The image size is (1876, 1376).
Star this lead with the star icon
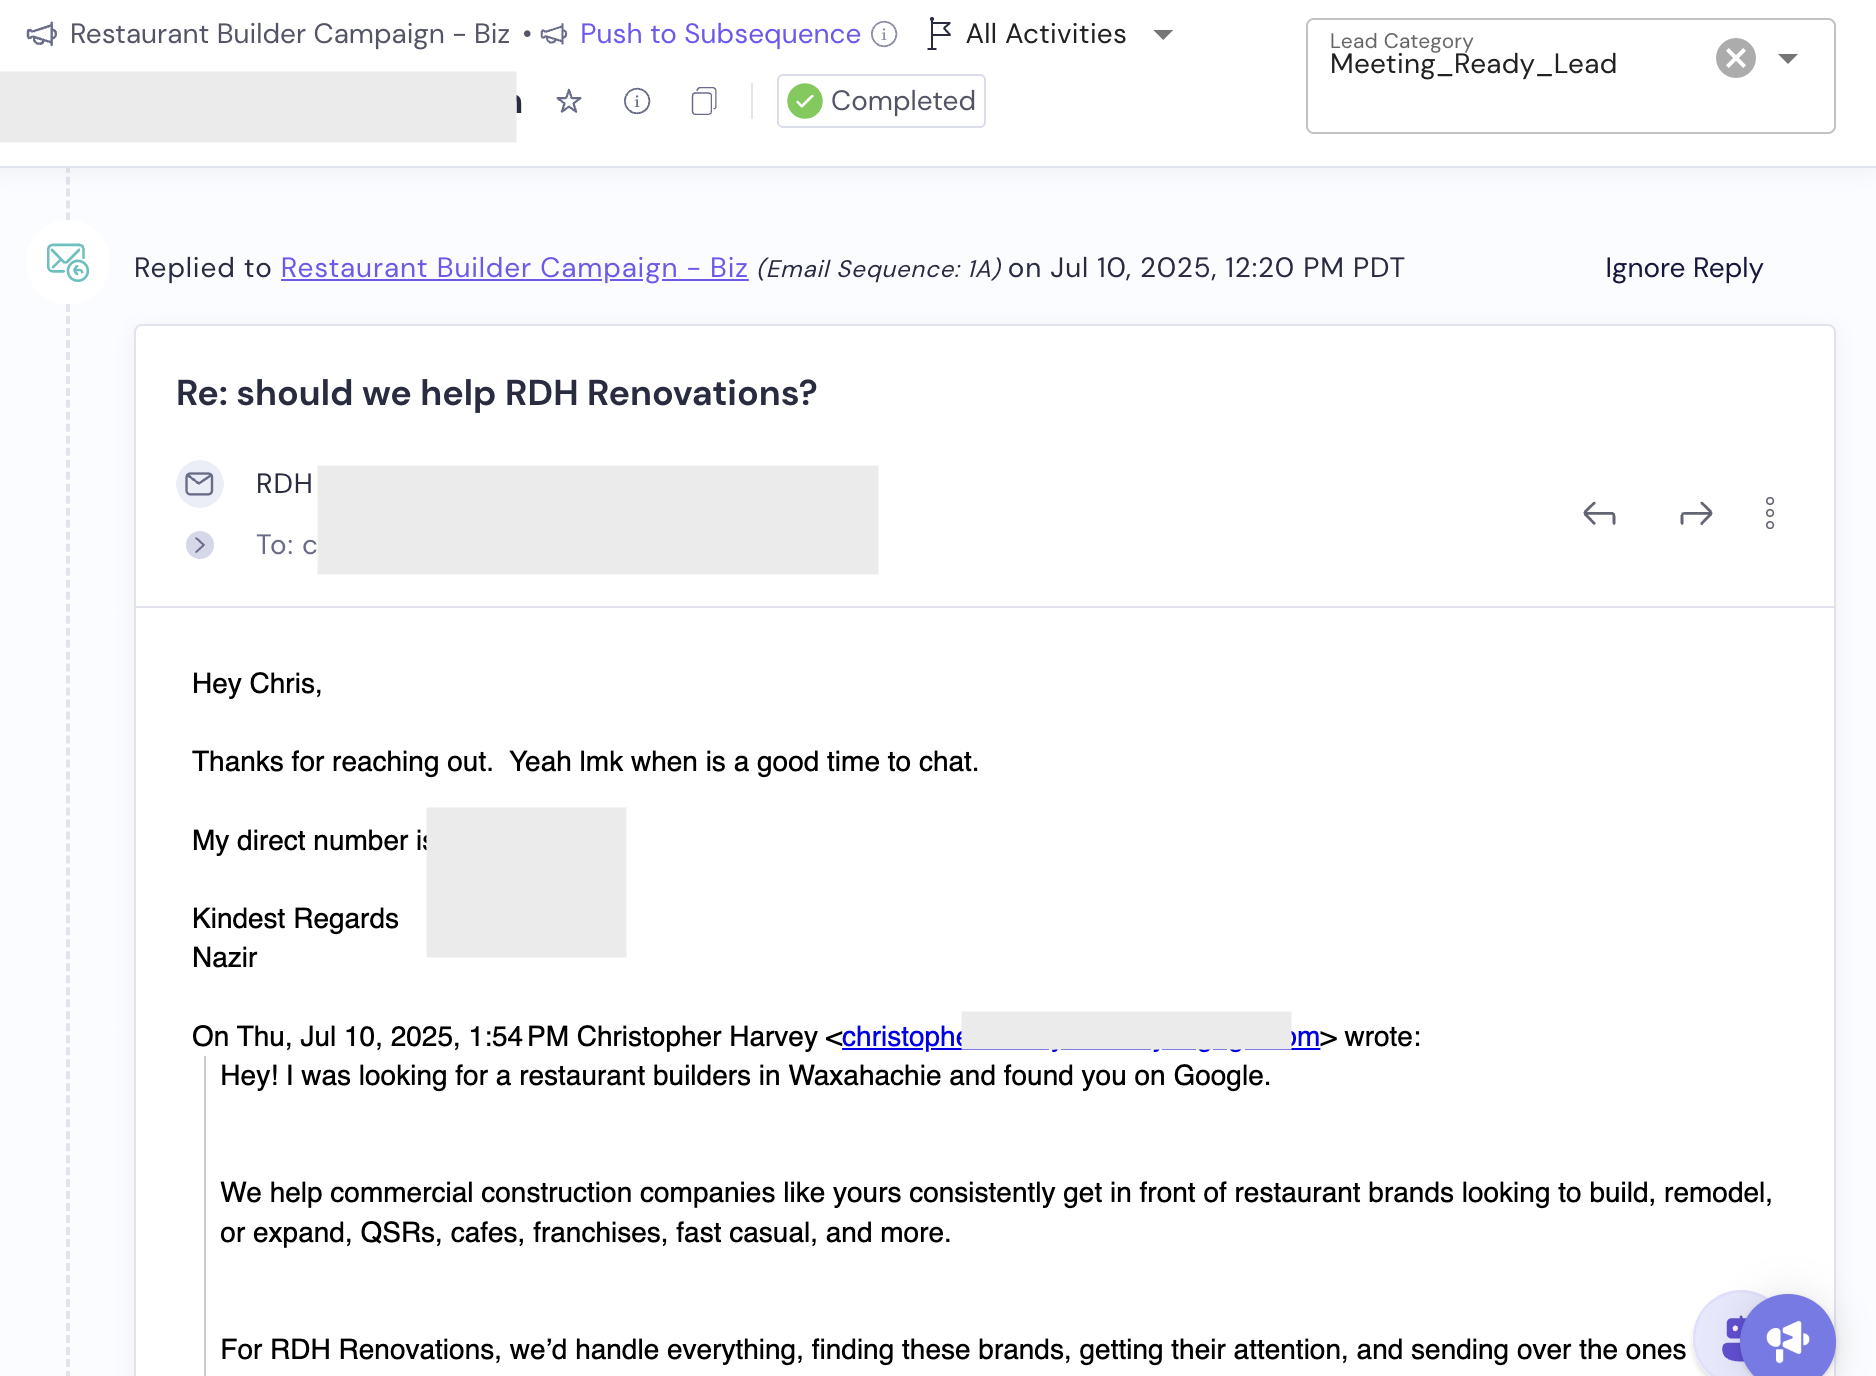click(569, 101)
